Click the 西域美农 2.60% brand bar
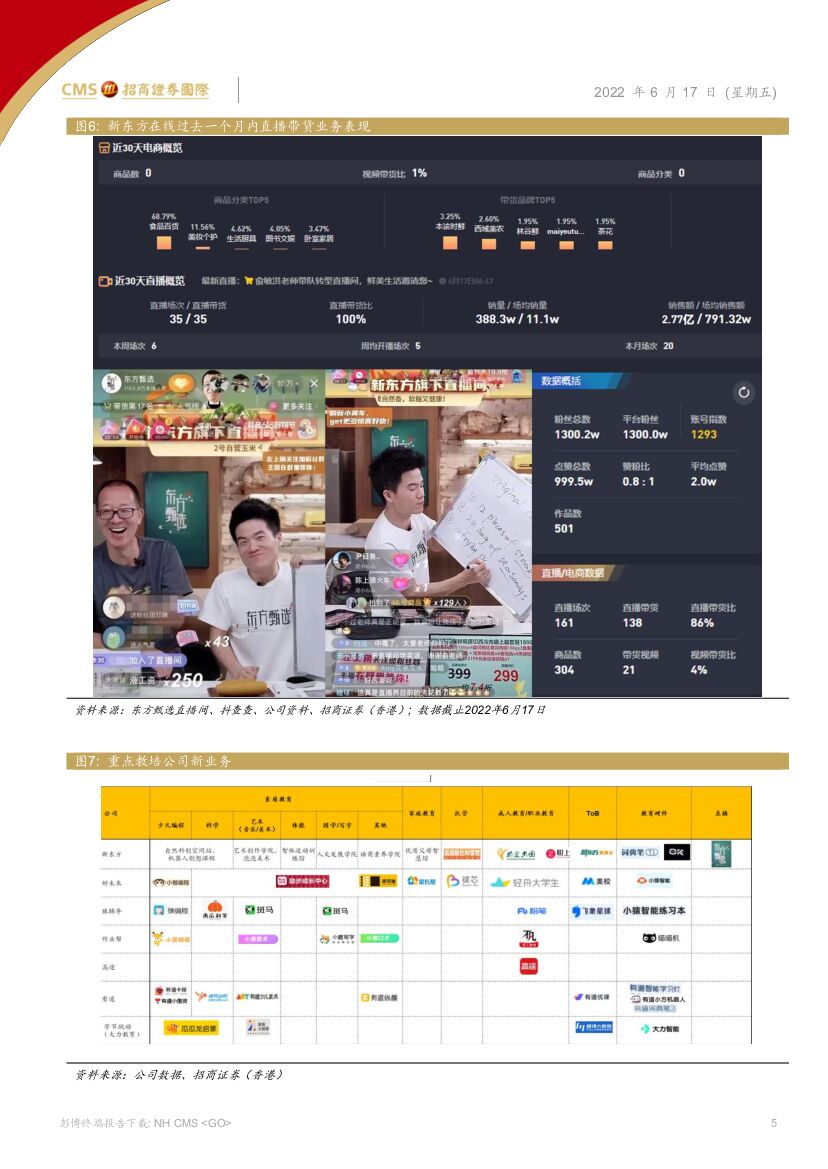 489,244
